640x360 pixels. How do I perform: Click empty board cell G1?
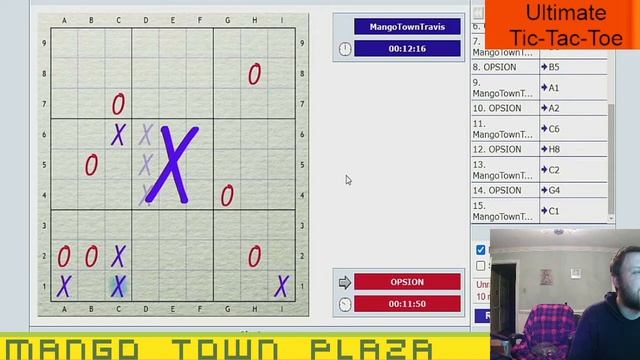point(227,286)
